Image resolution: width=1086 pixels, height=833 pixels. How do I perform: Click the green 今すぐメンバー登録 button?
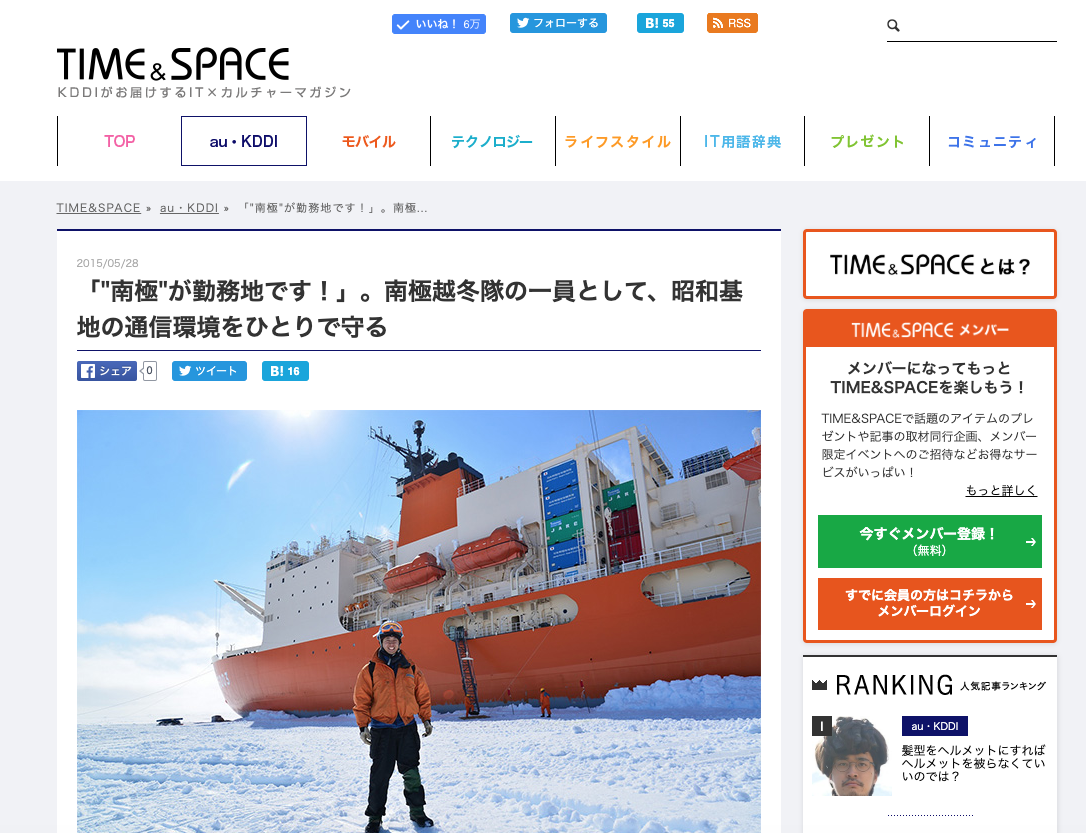click(x=929, y=541)
